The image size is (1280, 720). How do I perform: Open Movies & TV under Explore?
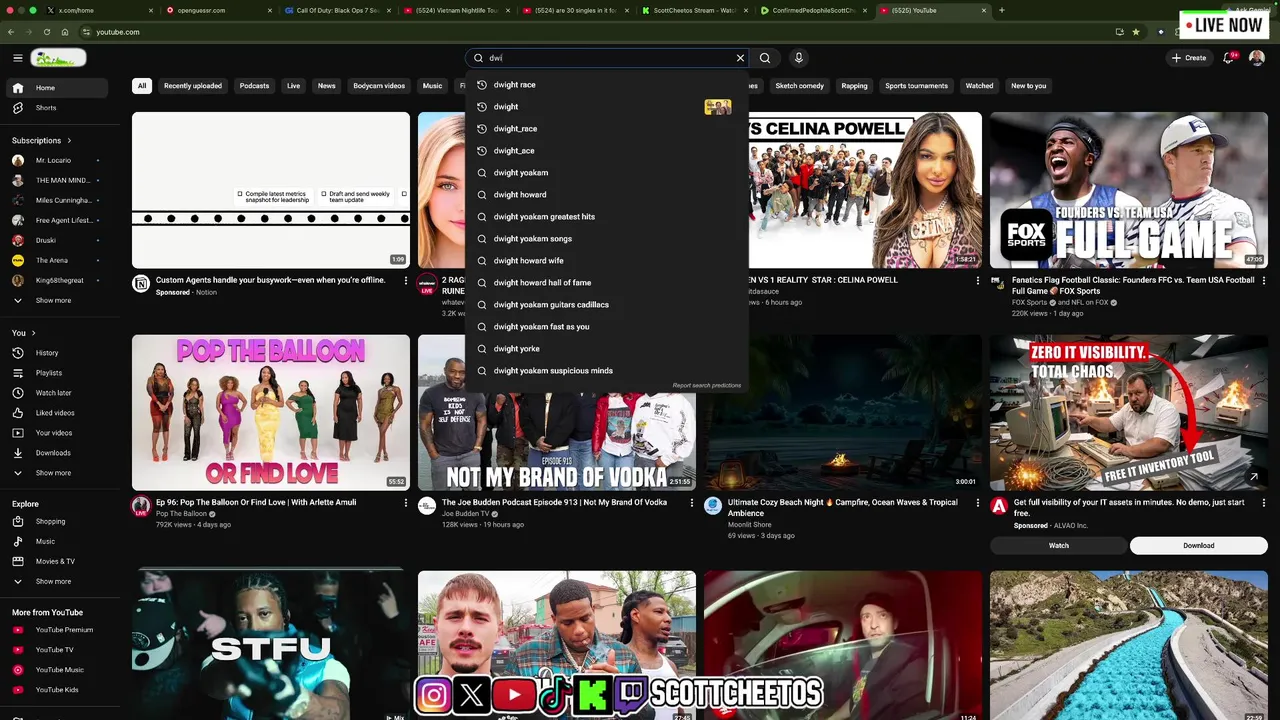click(58, 561)
